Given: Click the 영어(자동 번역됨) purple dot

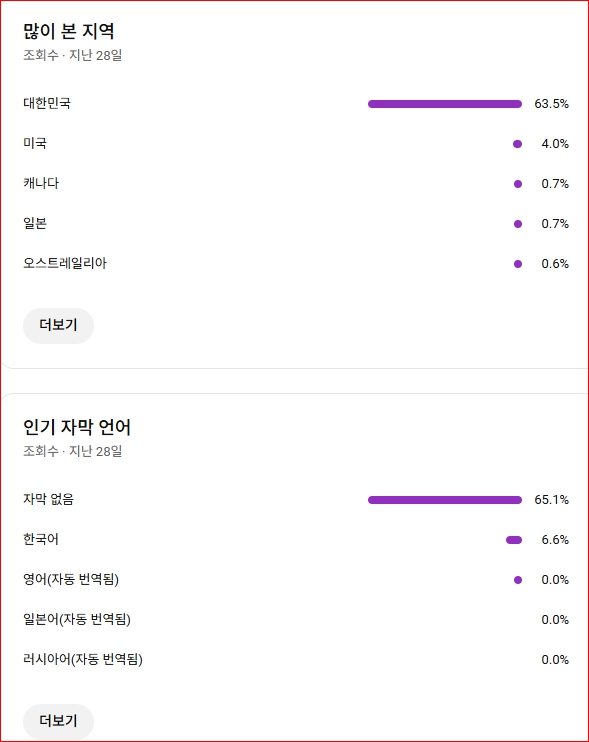Looking at the screenshot, I should [x=518, y=580].
